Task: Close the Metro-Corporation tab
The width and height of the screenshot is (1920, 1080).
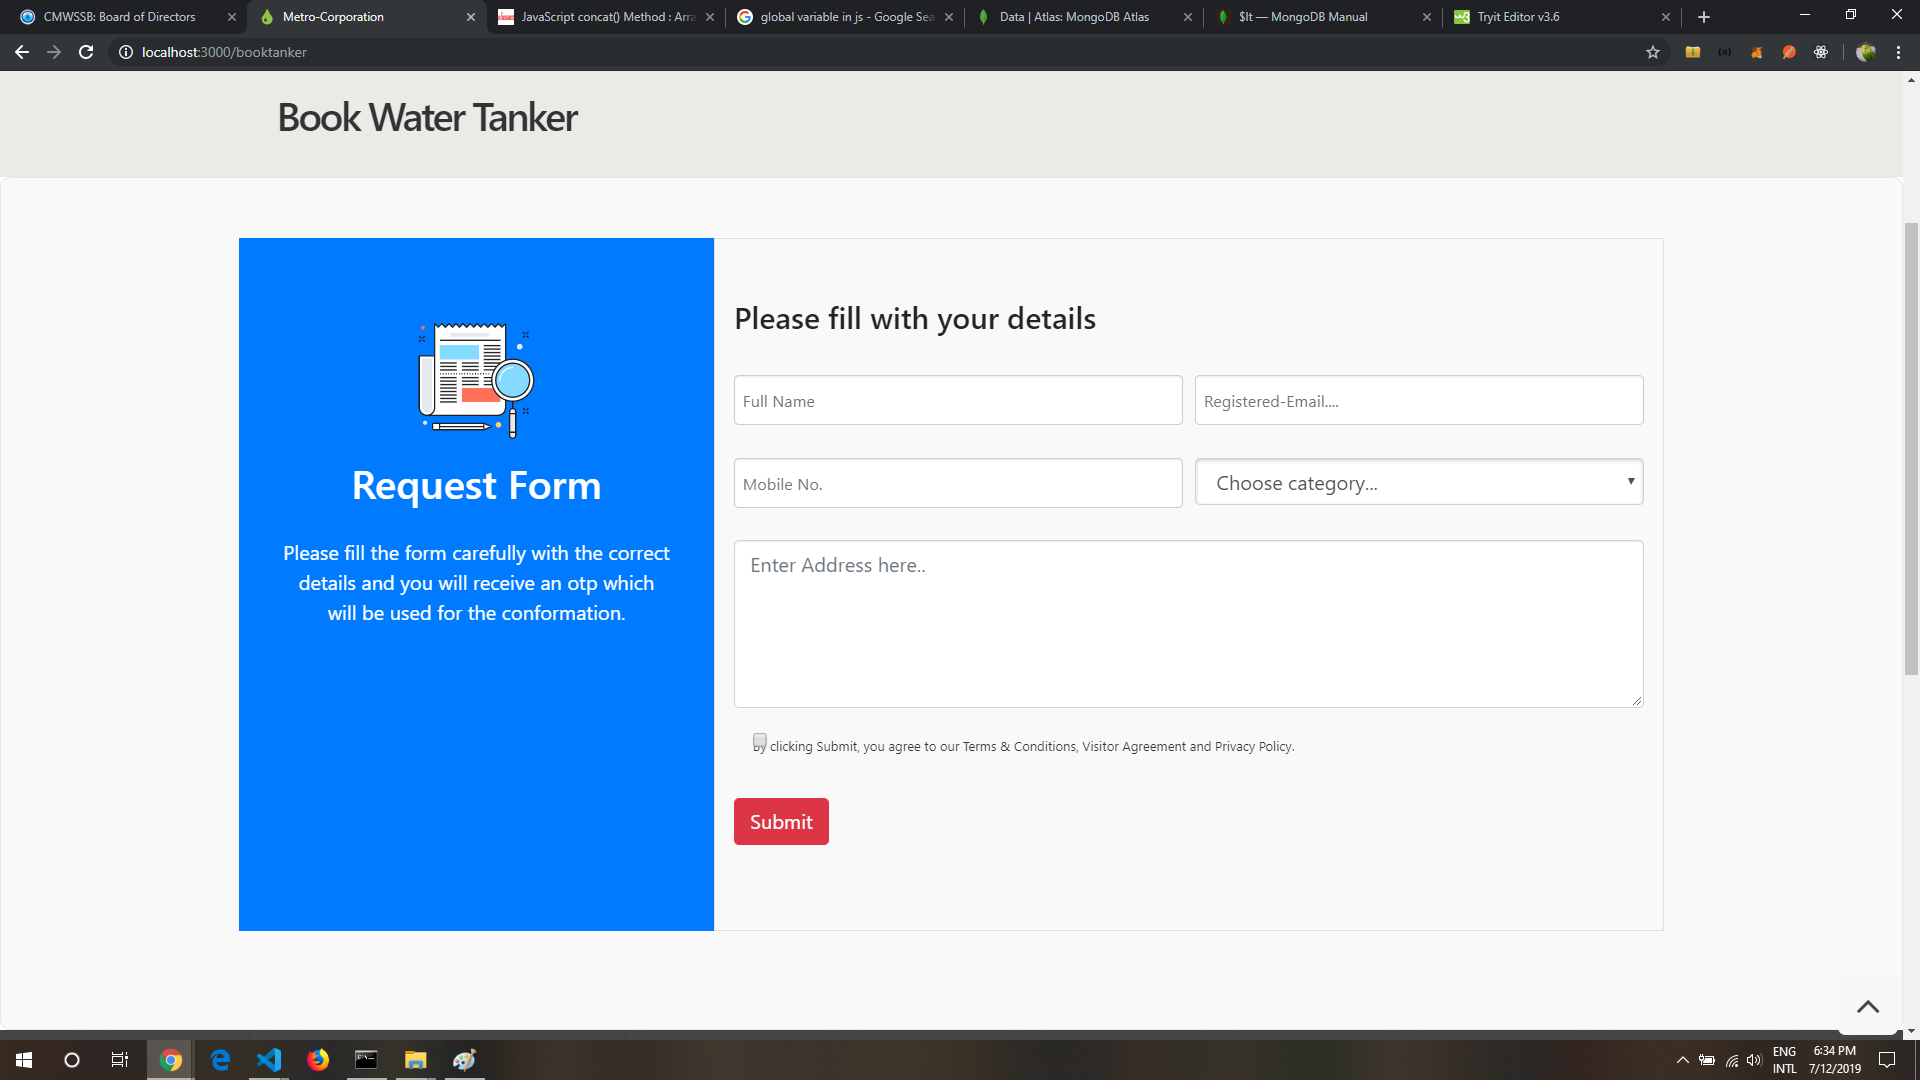Action: click(471, 17)
